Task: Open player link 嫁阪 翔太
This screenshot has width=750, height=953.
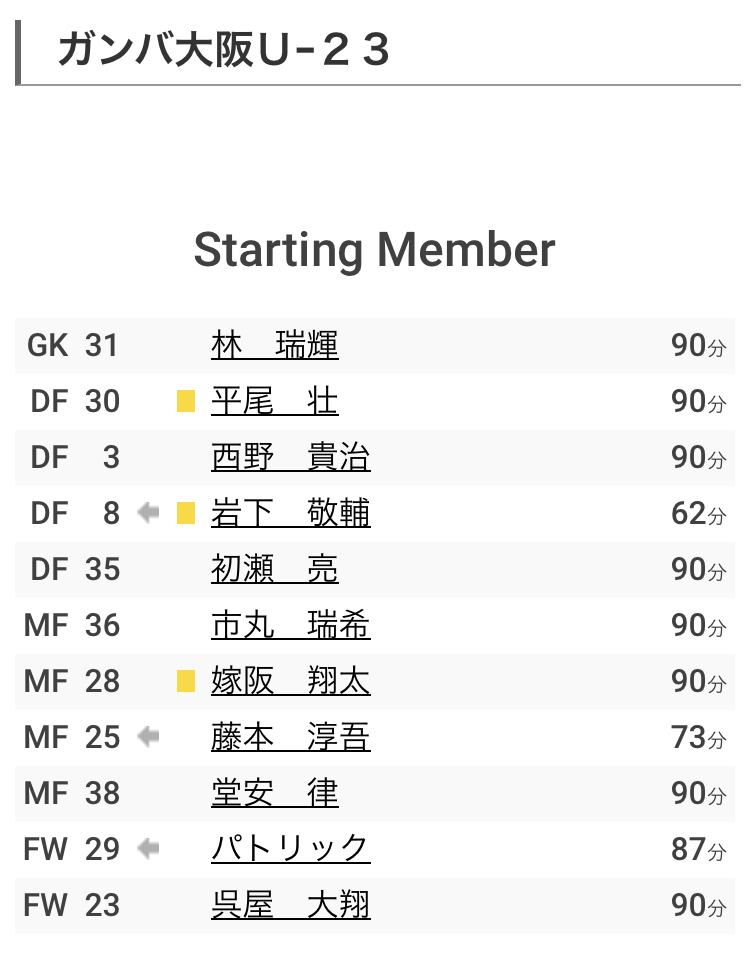Action: click(x=291, y=681)
